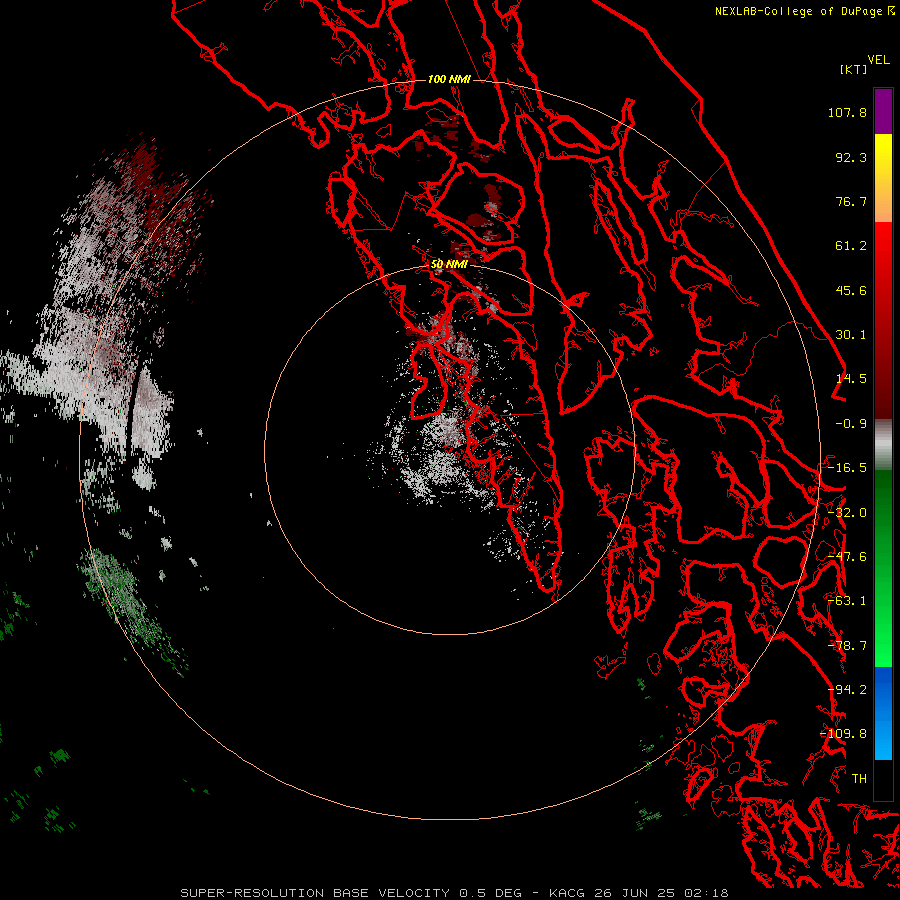Image resolution: width=900 pixels, height=900 pixels.
Task: Click the 100 NMI range ring label
Action: [x=449, y=79]
